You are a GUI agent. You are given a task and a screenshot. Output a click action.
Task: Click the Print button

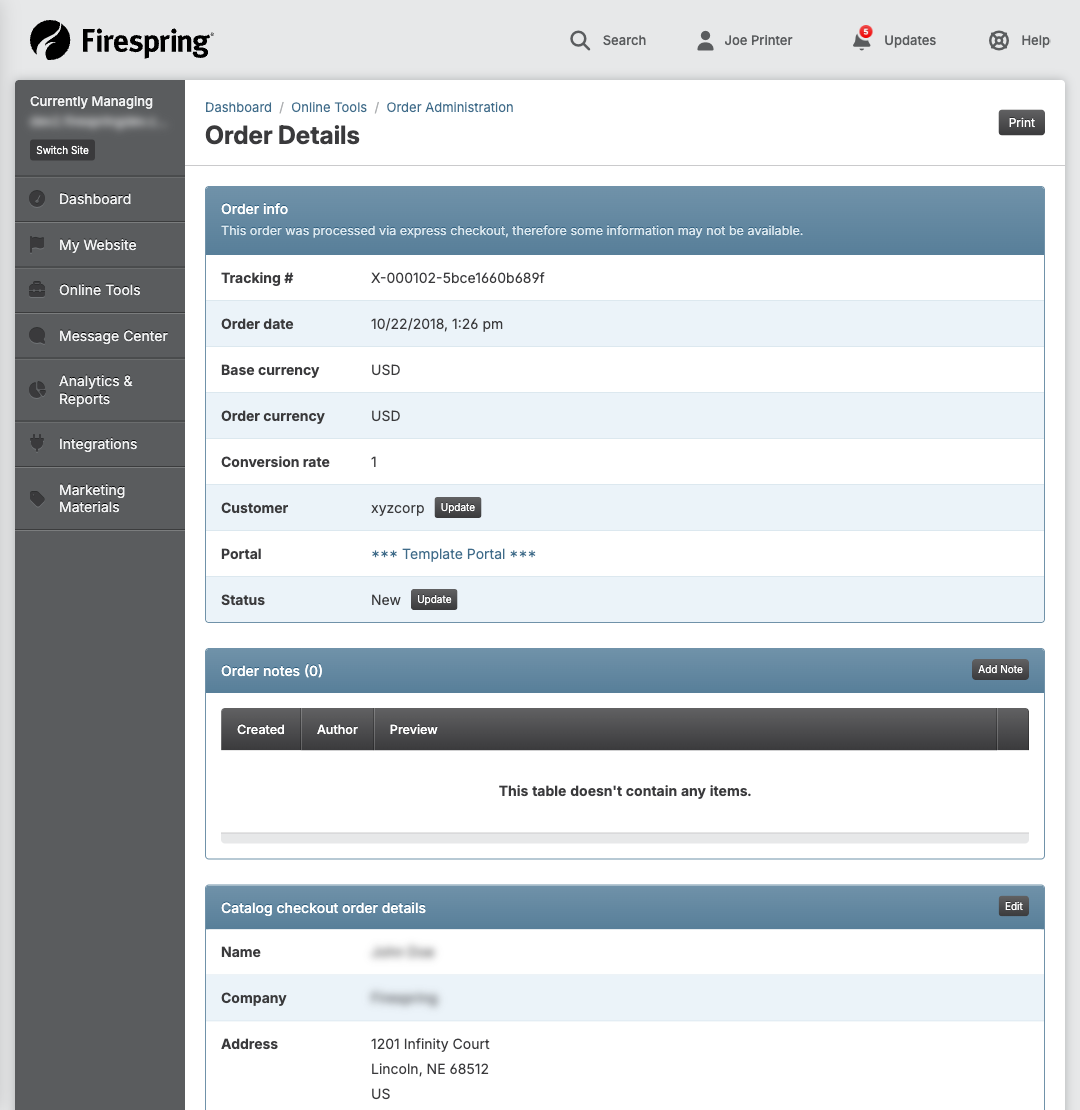coord(1021,122)
